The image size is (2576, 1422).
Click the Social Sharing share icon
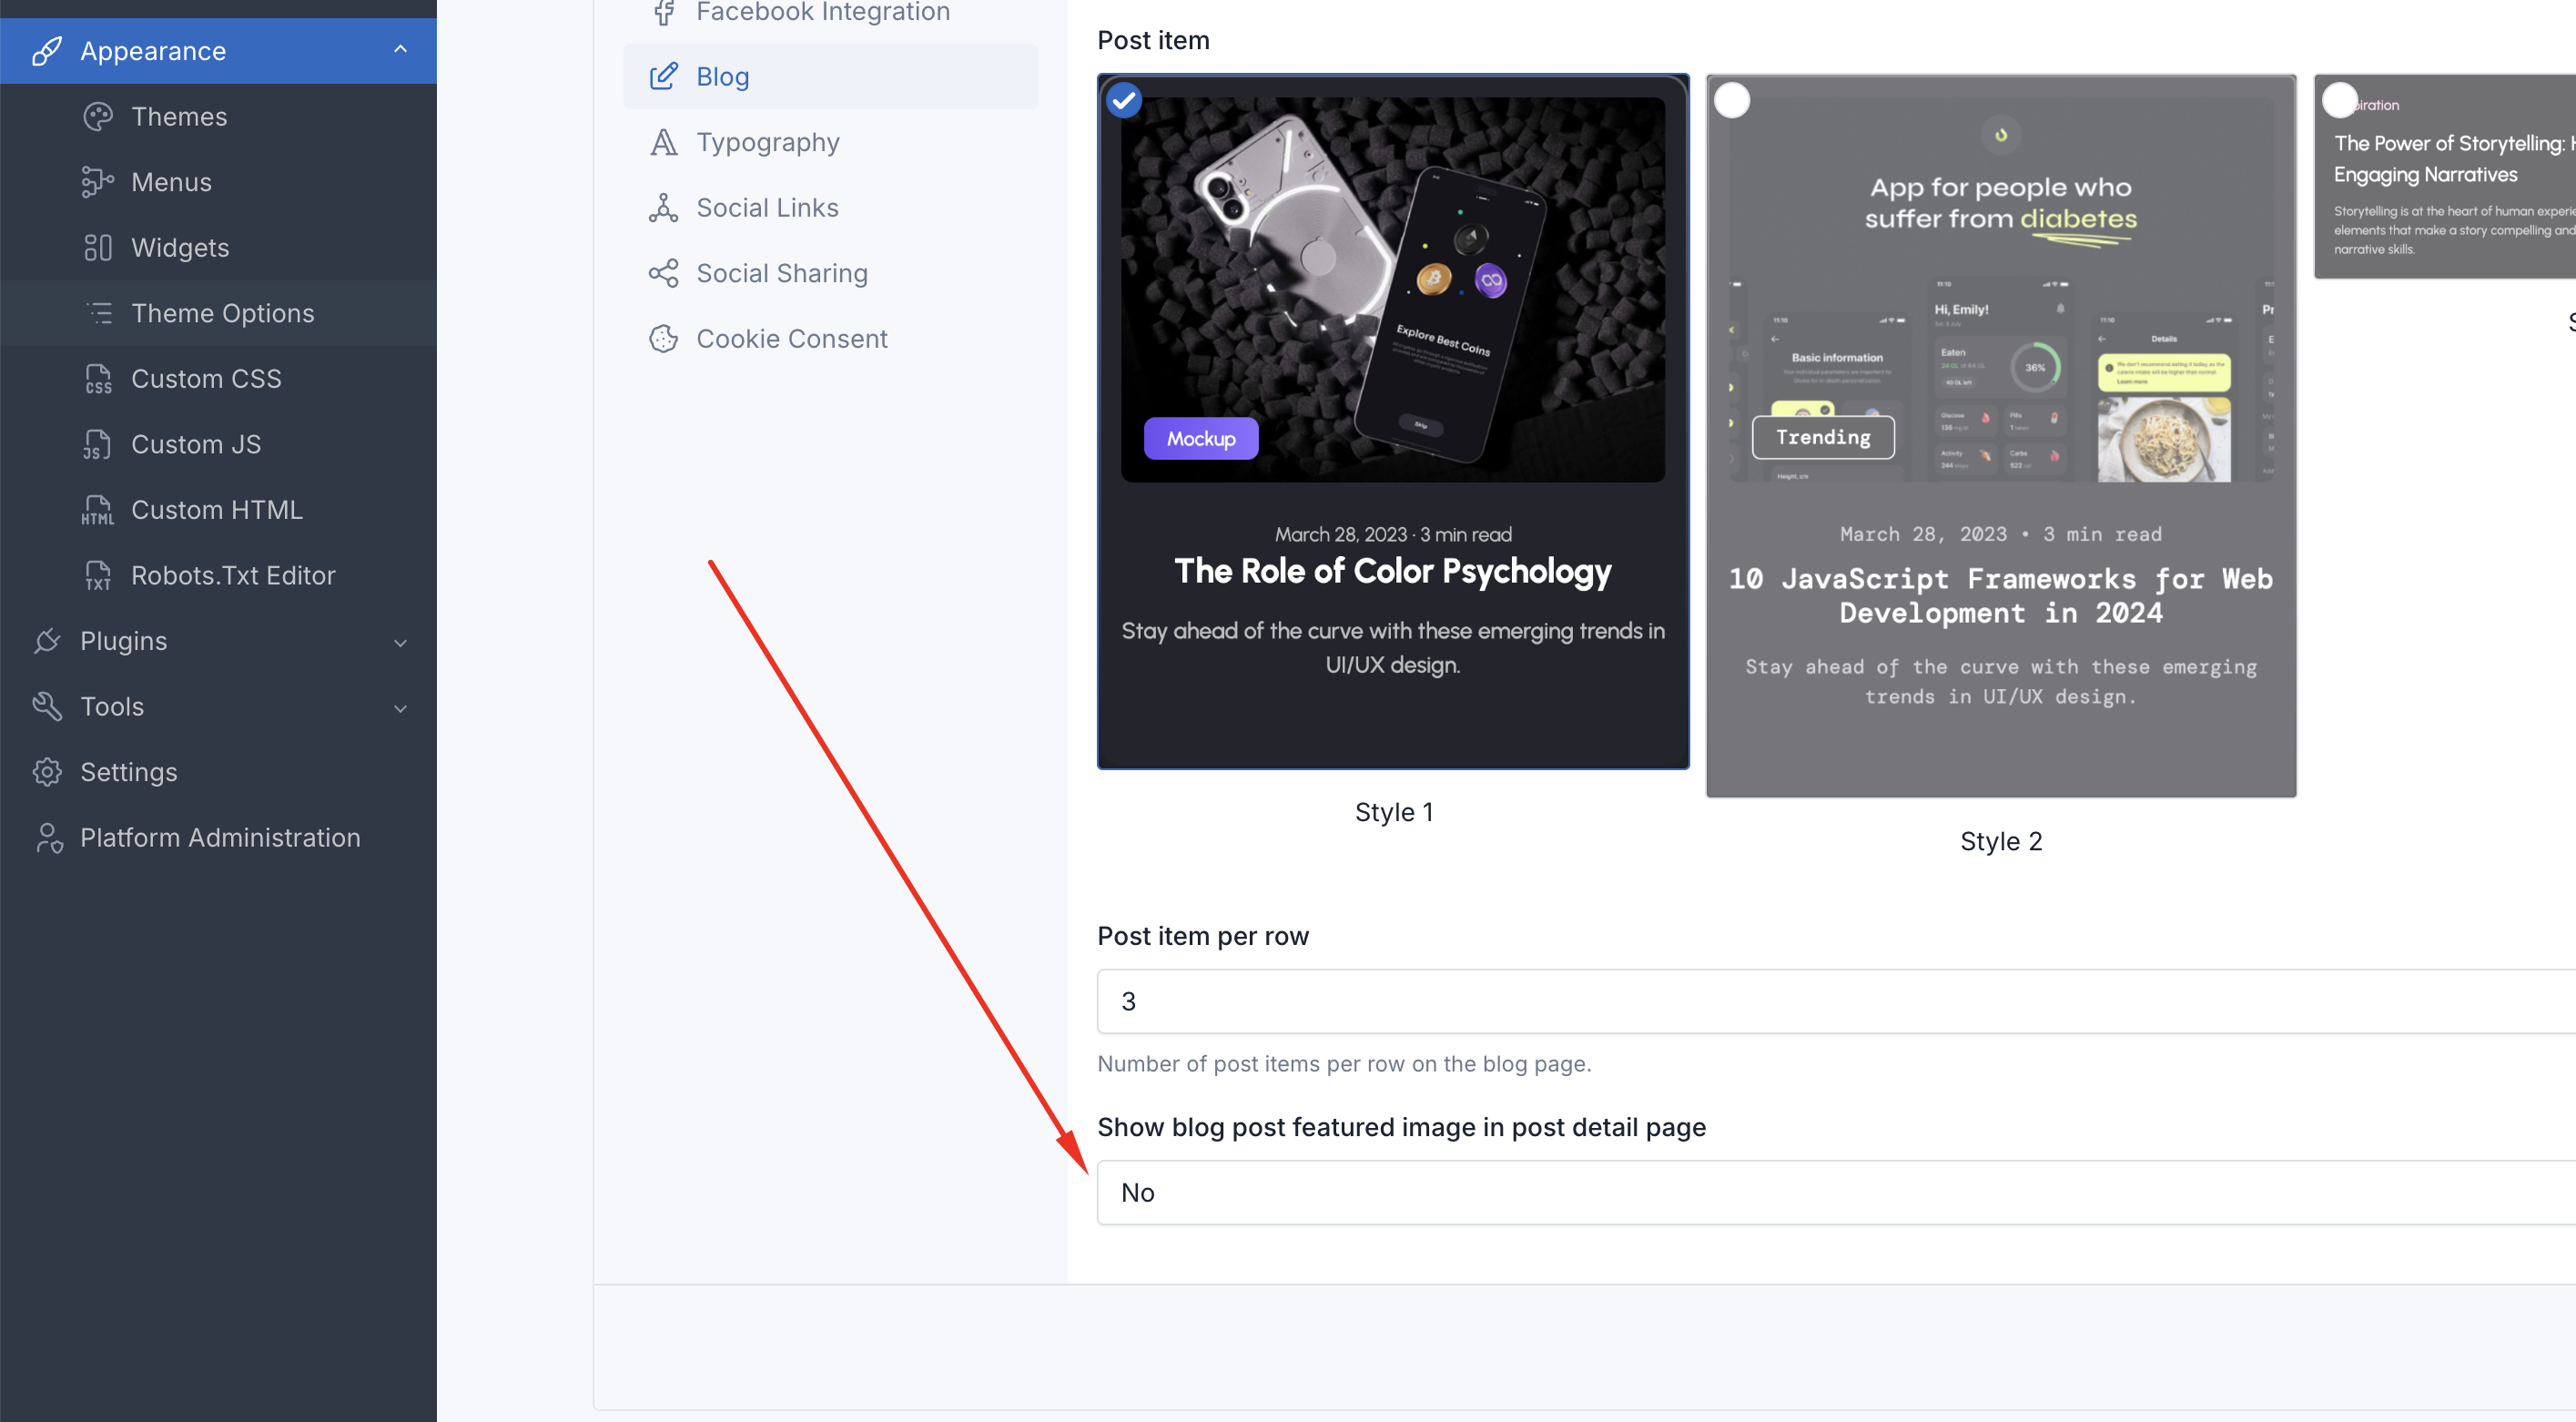point(663,273)
